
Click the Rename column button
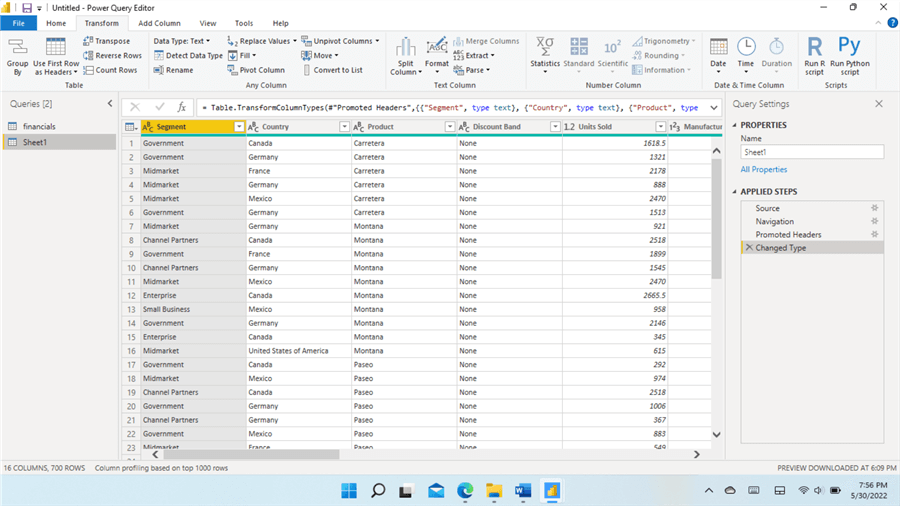coord(173,69)
